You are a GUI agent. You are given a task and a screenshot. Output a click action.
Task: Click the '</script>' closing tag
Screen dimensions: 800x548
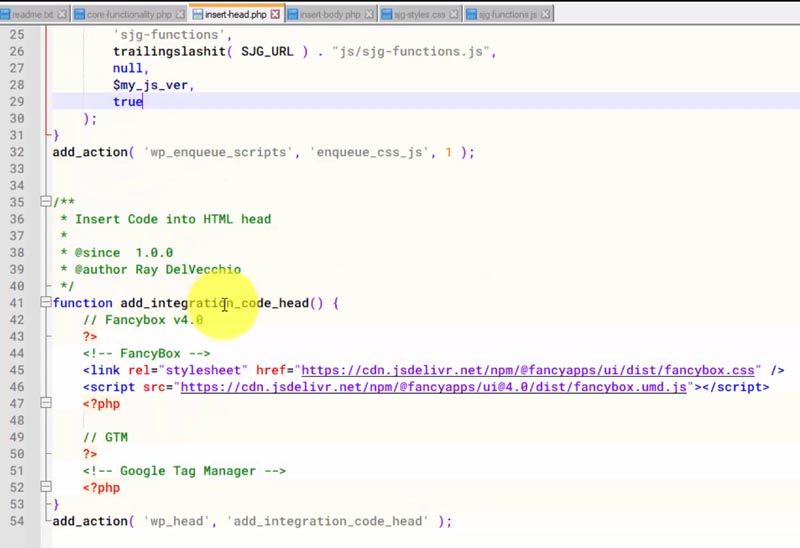pyautogui.click(x=735, y=387)
